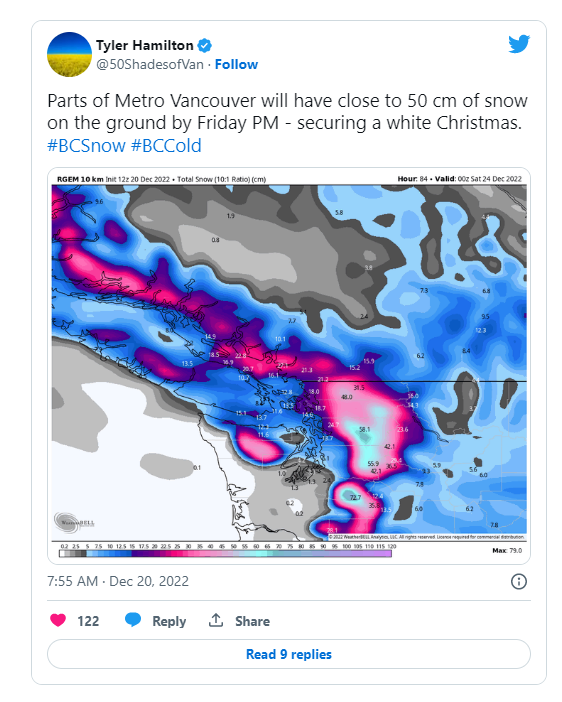Click the blue verified badge
Screen dimensions: 562x702
click(x=205, y=46)
